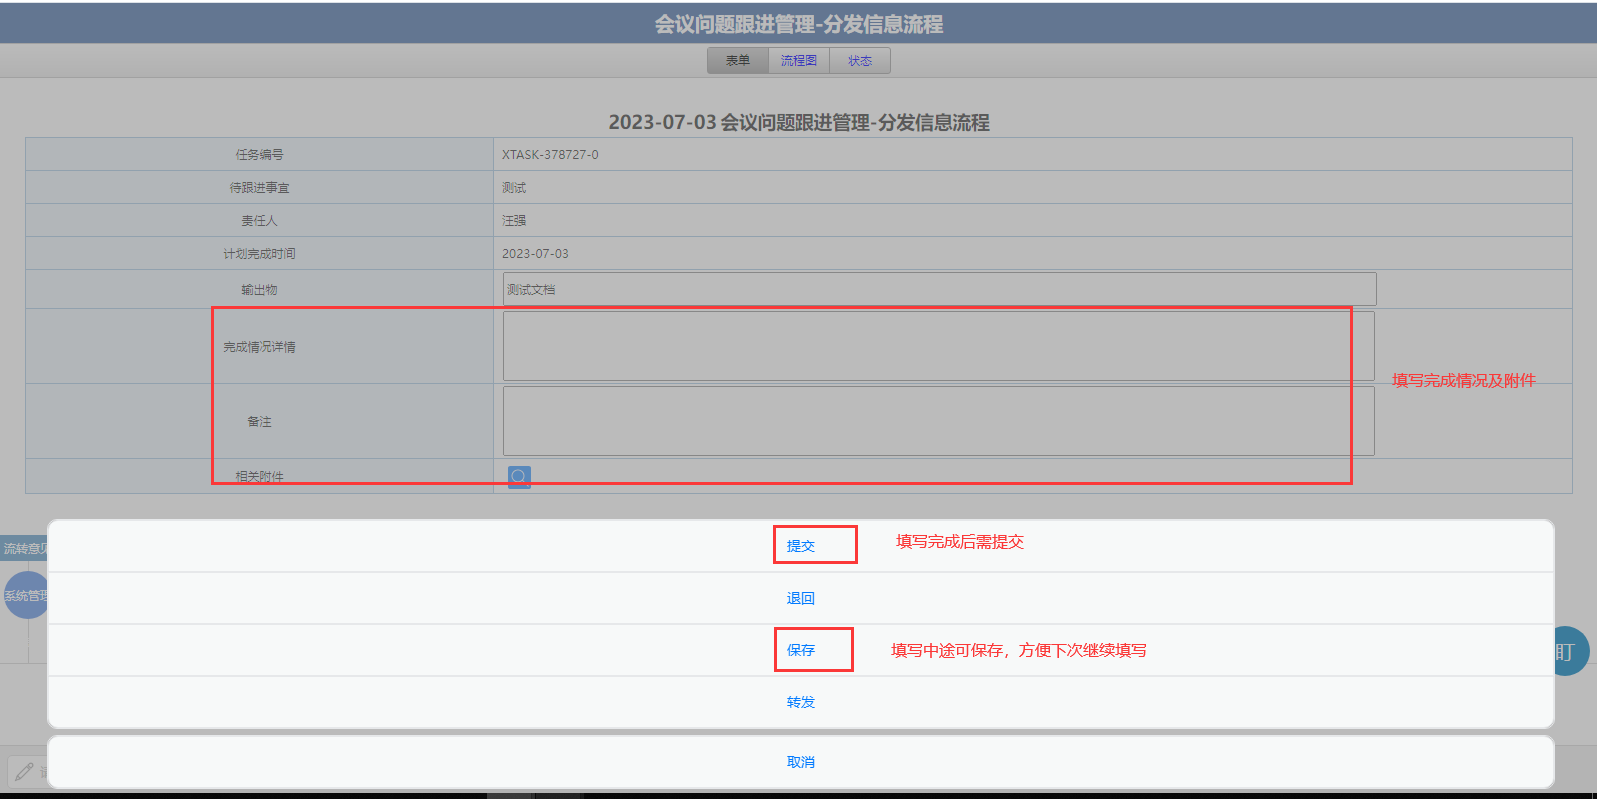Click the 输出物 field containing 测试文档
This screenshot has width=1597, height=799.
(939, 289)
